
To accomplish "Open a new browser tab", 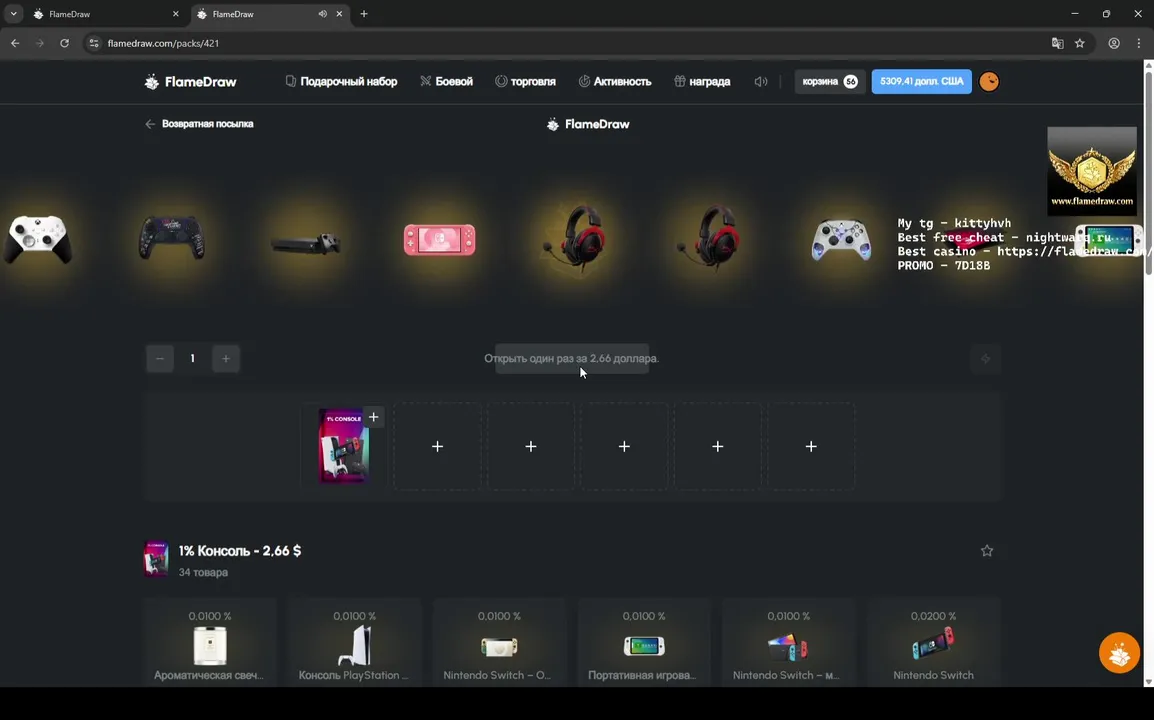I will [364, 14].
